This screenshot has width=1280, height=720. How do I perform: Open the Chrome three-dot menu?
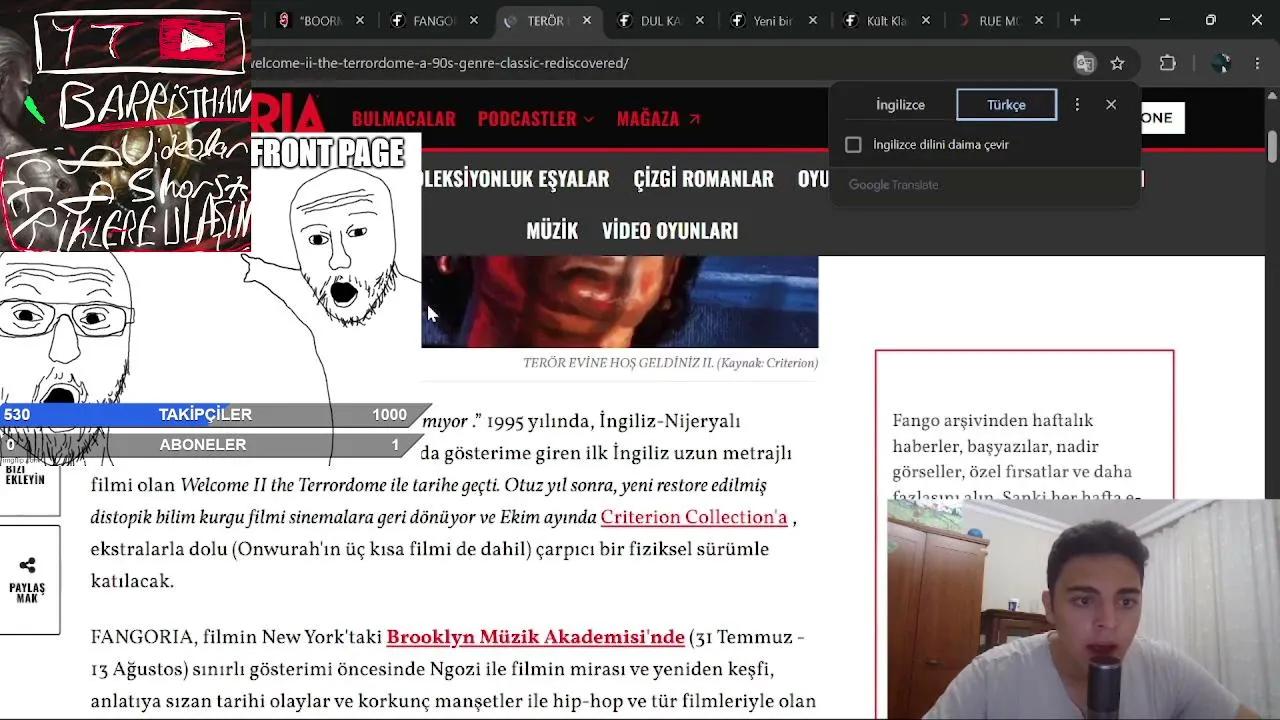point(1257,63)
